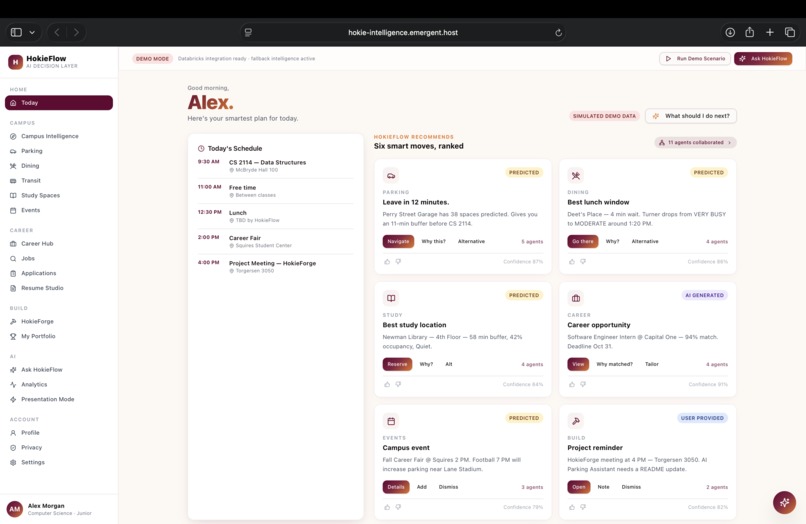The height and width of the screenshot is (524, 806).
Task: Select Today in the sidebar
Action: 59,103
